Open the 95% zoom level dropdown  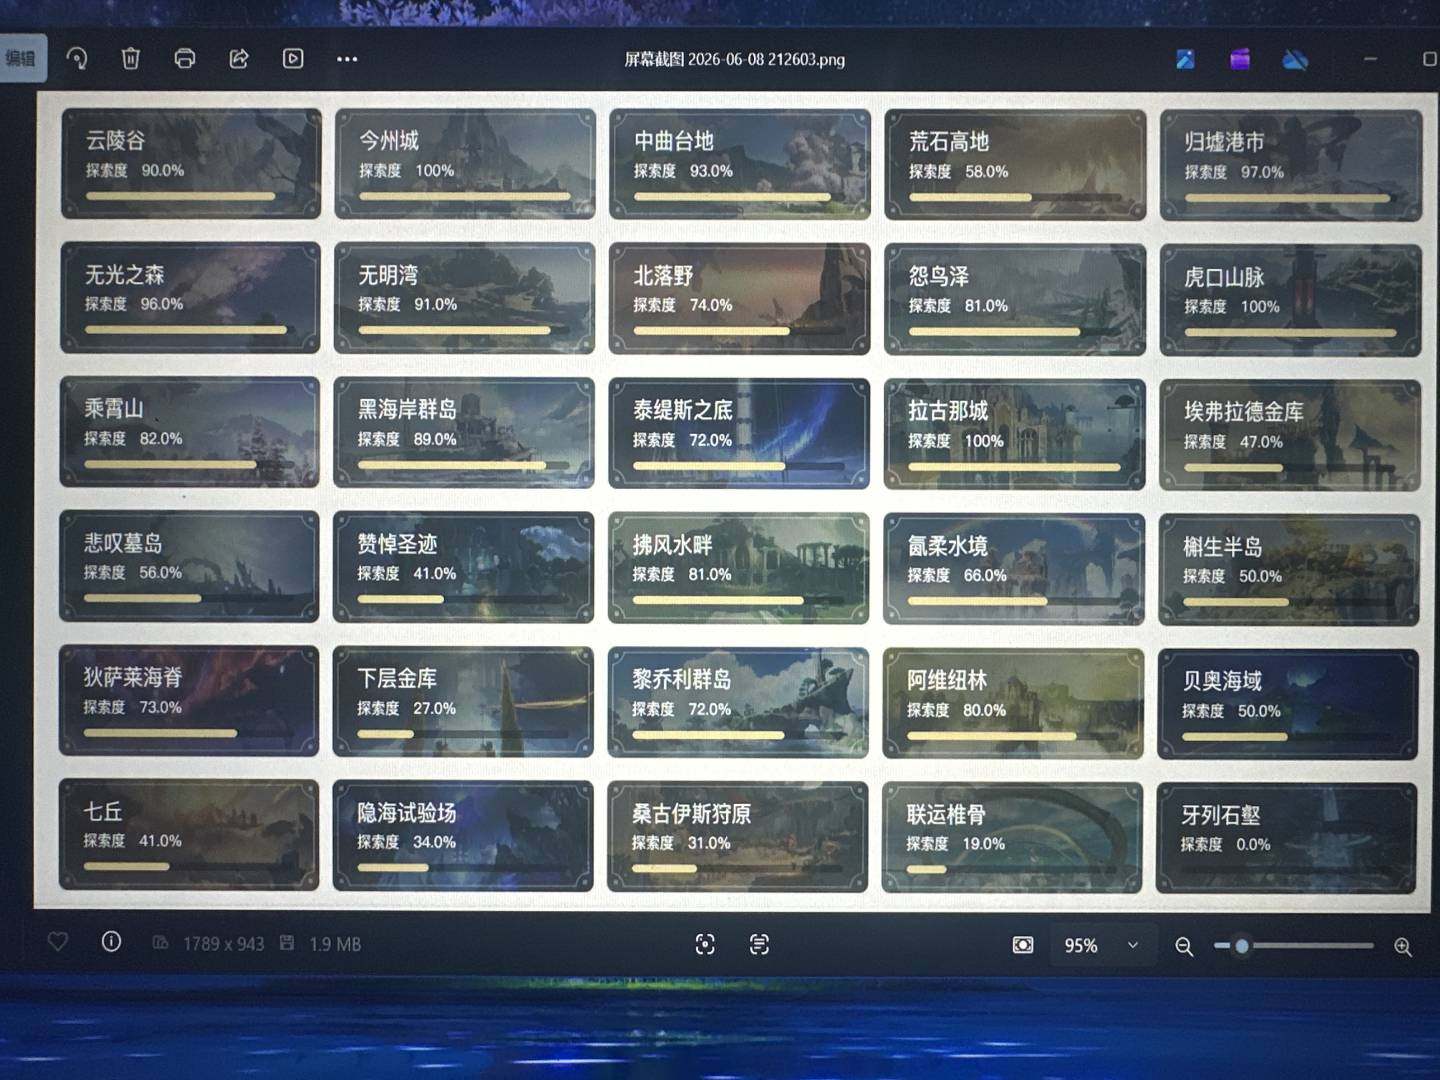(x=1100, y=945)
